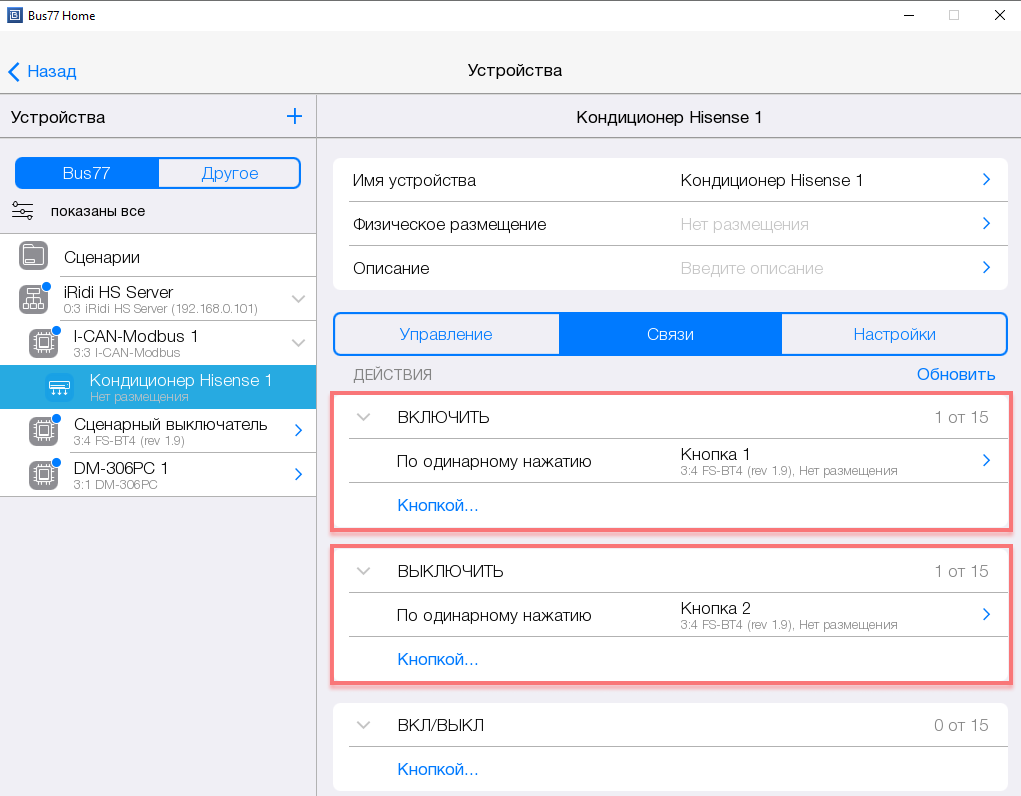This screenshot has width=1021, height=796.
Task: Open the Управление tab
Action: pos(446,334)
